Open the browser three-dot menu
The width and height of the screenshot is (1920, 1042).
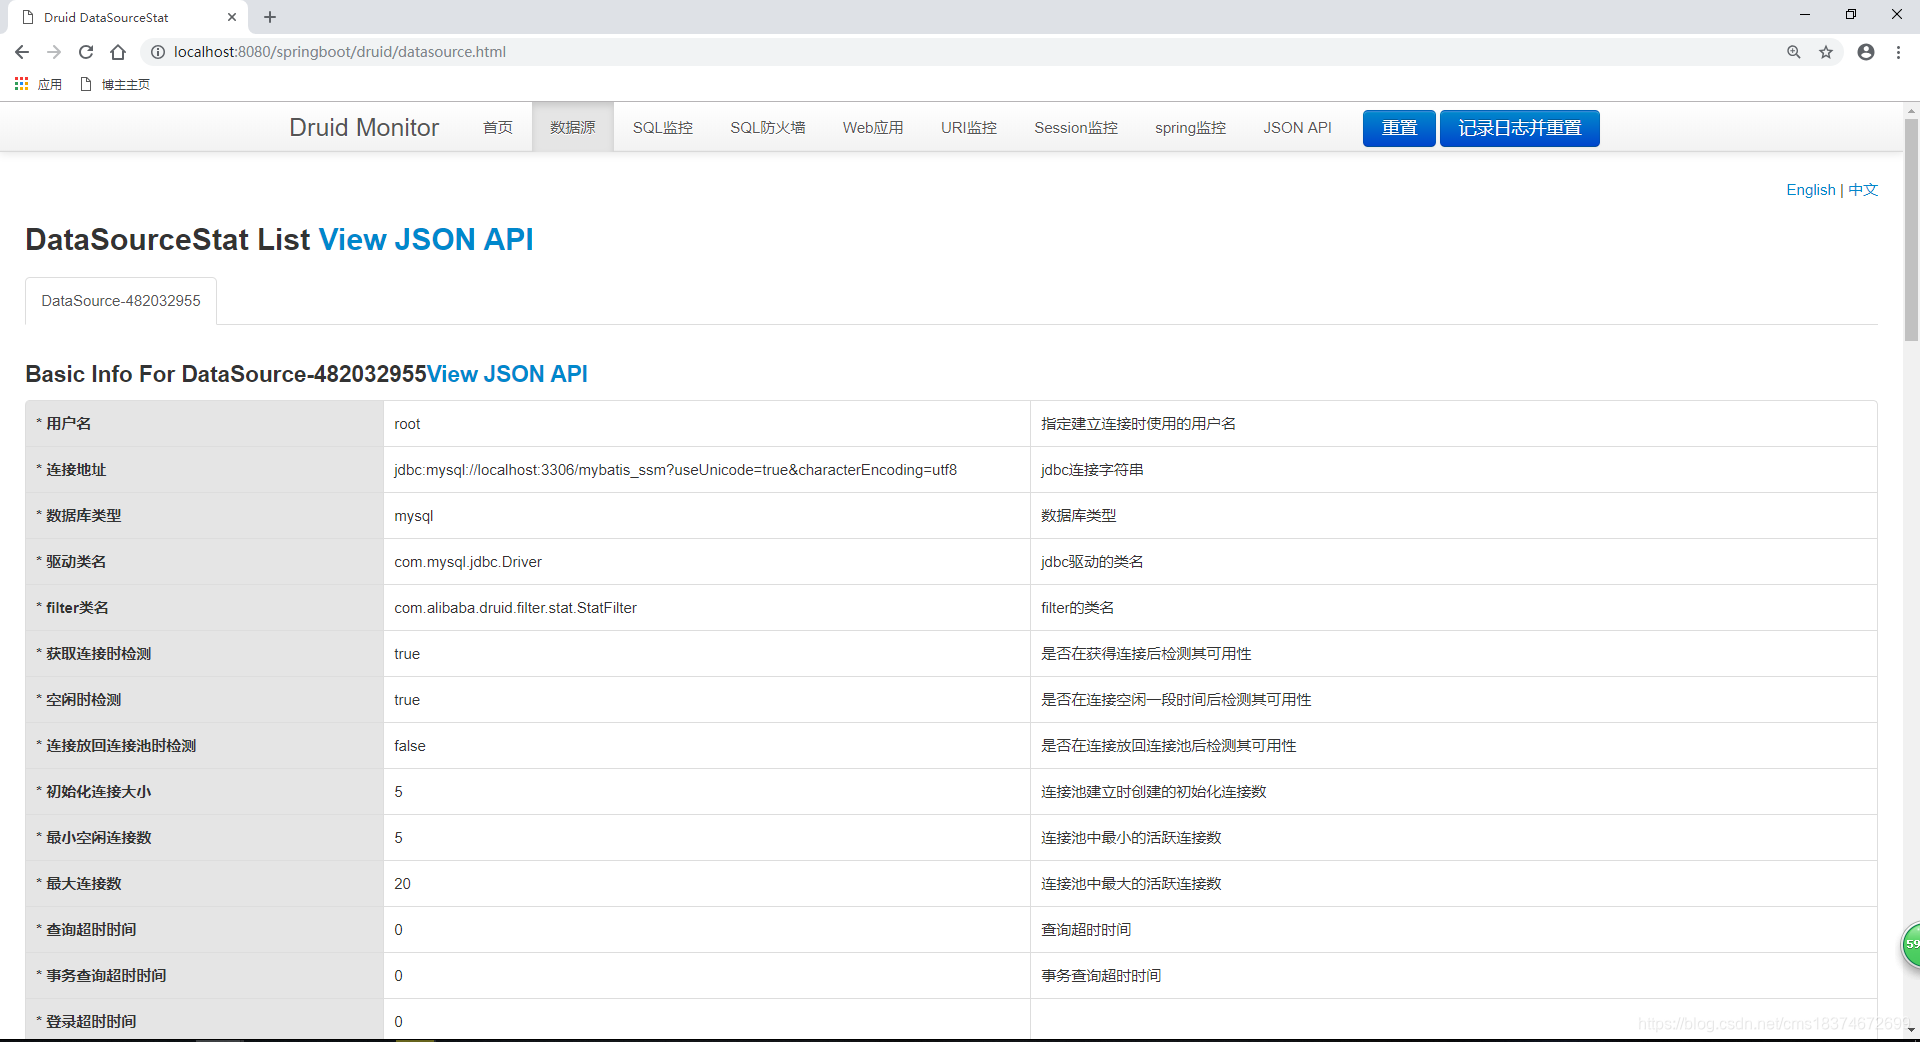[1899, 52]
